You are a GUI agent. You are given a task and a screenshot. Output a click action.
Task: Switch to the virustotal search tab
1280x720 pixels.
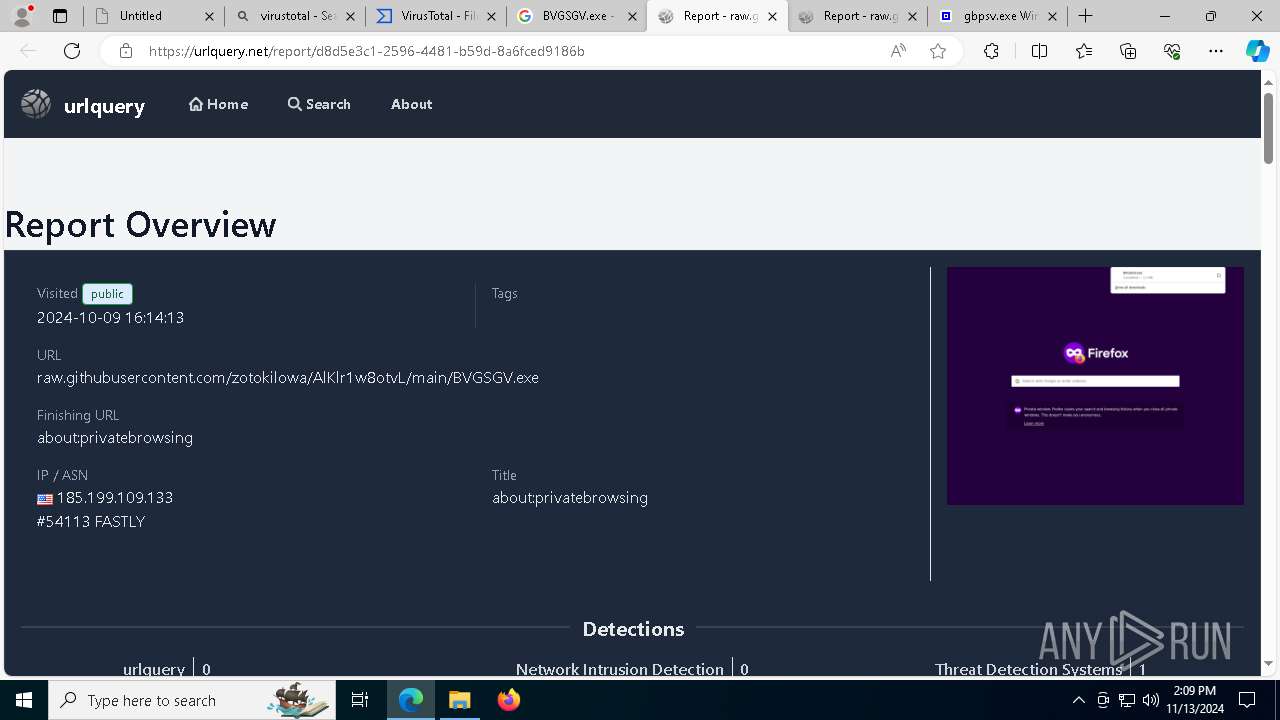point(295,16)
